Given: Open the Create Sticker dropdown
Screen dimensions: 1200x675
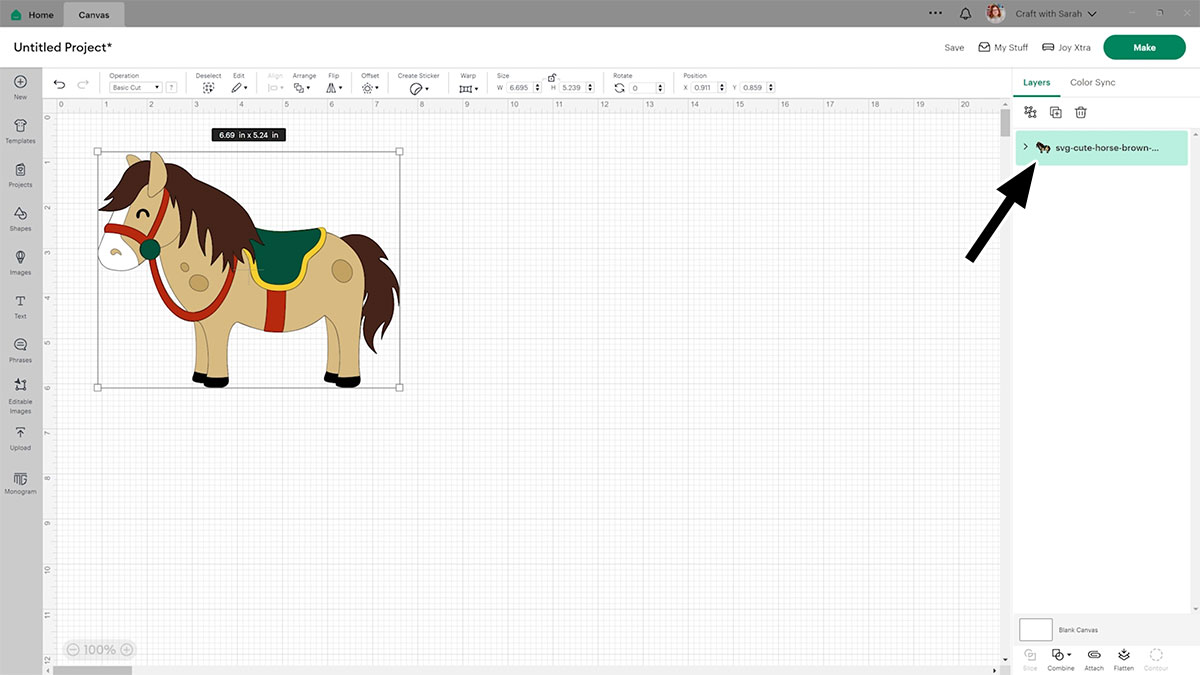Looking at the screenshot, I should [419, 88].
